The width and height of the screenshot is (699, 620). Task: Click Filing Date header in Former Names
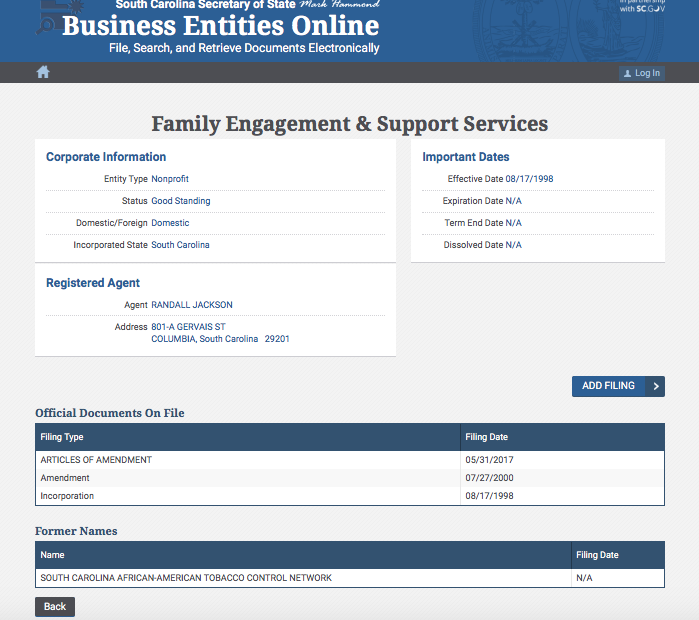(x=597, y=555)
